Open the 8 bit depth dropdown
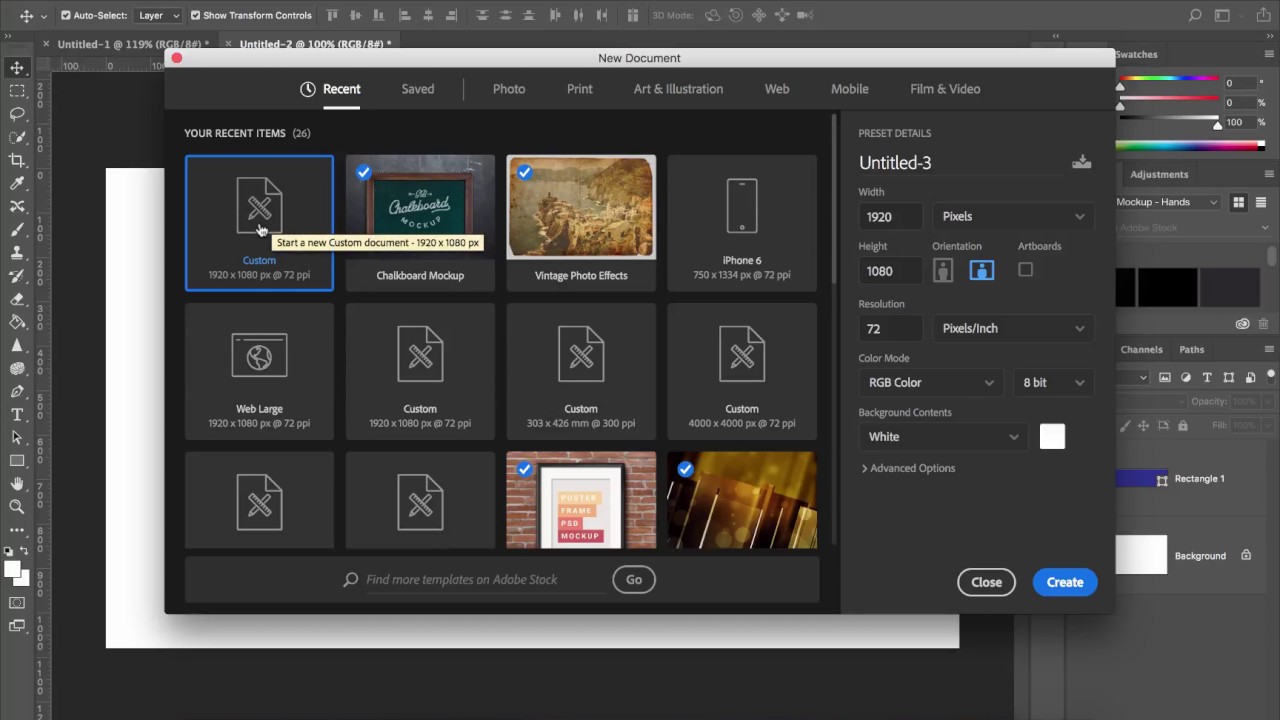Screen dimensions: 1280x720 click(x=1052, y=382)
